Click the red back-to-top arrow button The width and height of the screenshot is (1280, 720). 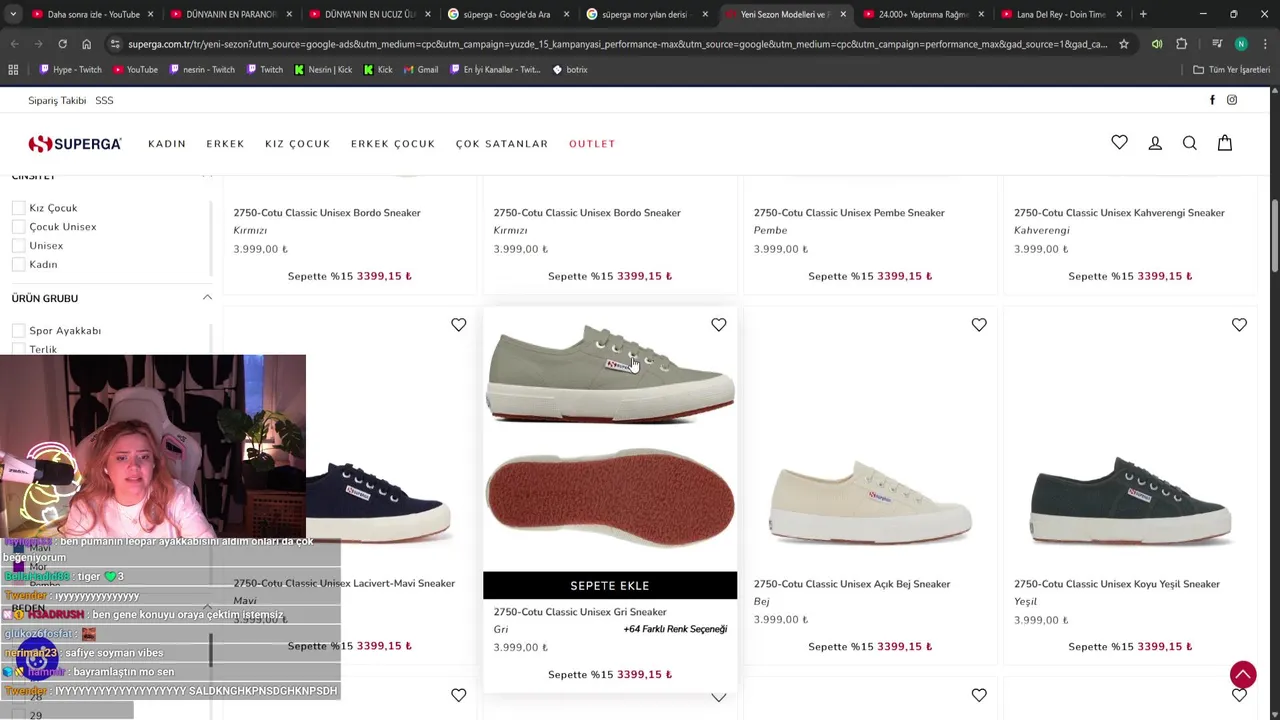pyautogui.click(x=1243, y=674)
